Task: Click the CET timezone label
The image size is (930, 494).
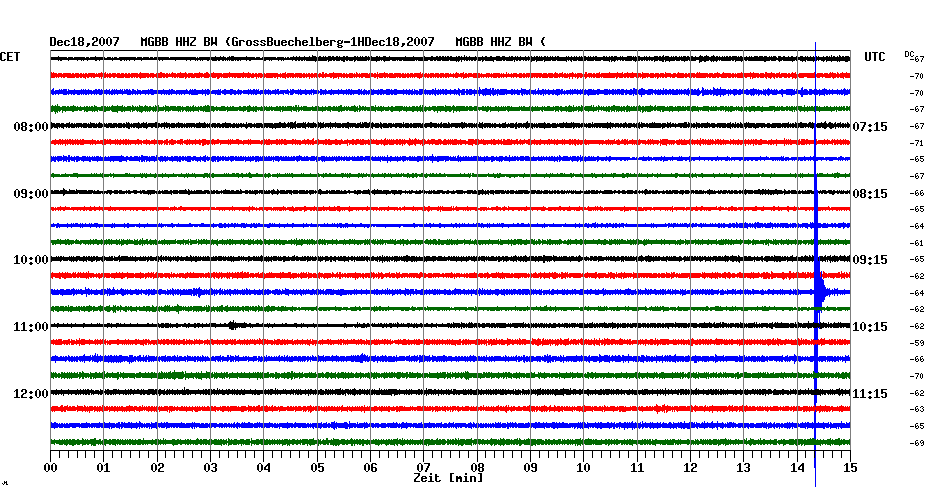Action: 10,57
